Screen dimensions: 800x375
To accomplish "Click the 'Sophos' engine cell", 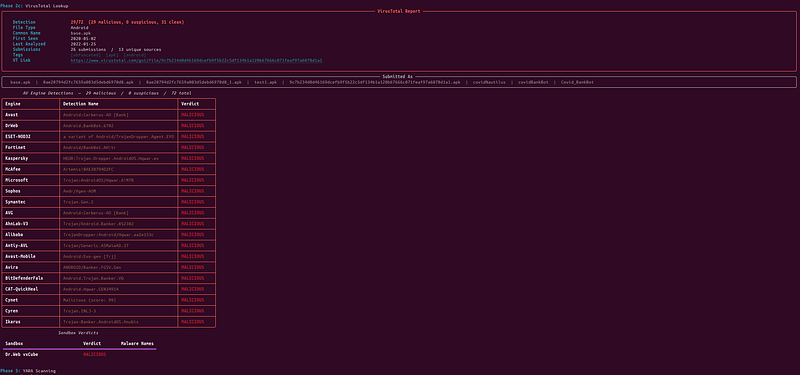I will coord(31,191).
